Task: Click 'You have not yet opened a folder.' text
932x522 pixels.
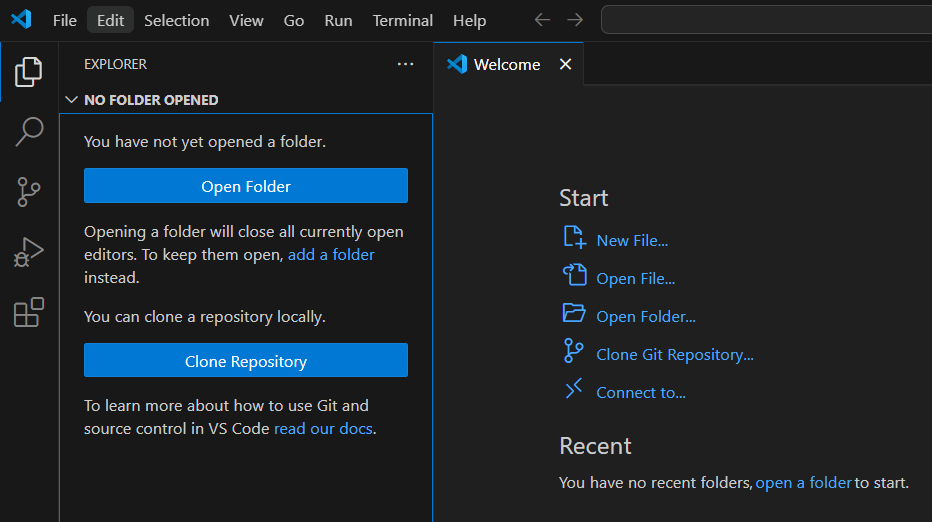Action: (204, 141)
